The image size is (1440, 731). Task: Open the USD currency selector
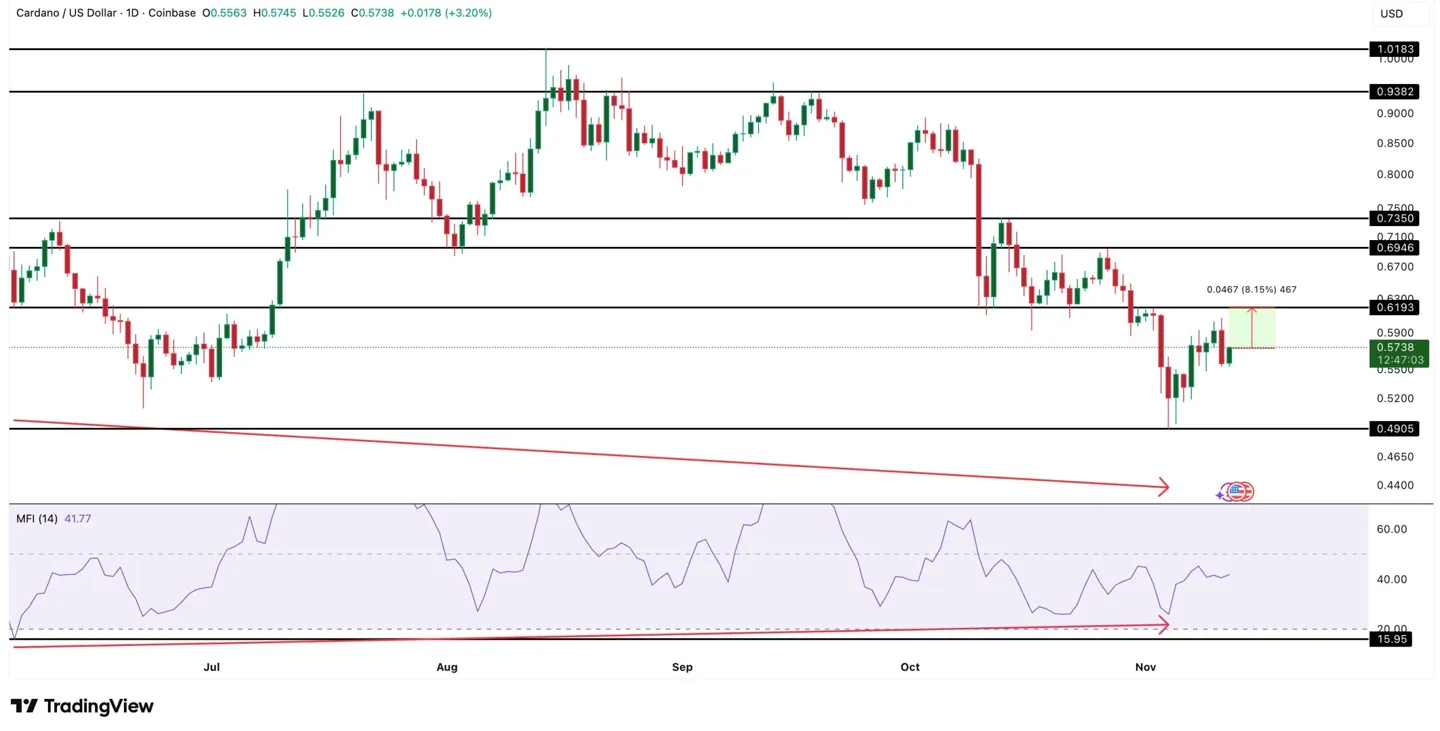(1391, 14)
